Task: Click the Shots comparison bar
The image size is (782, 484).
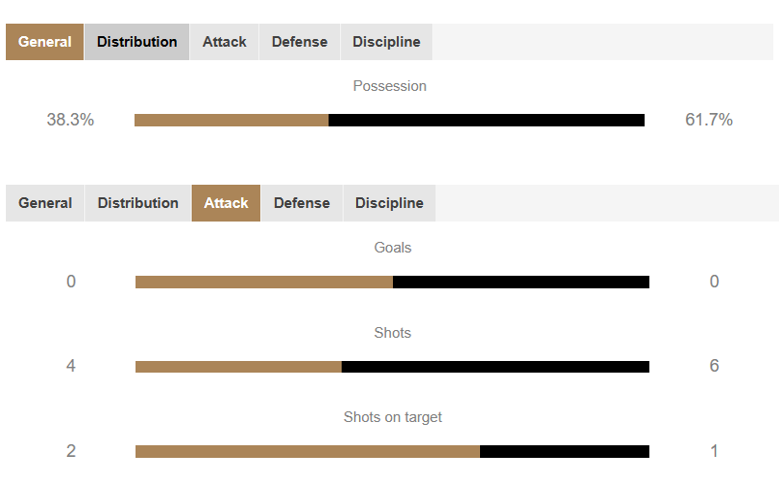Action: click(392, 367)
